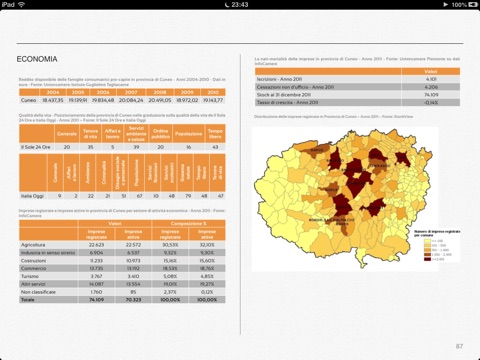
Task: Tap page number 87
Action: tap(459, 346)
